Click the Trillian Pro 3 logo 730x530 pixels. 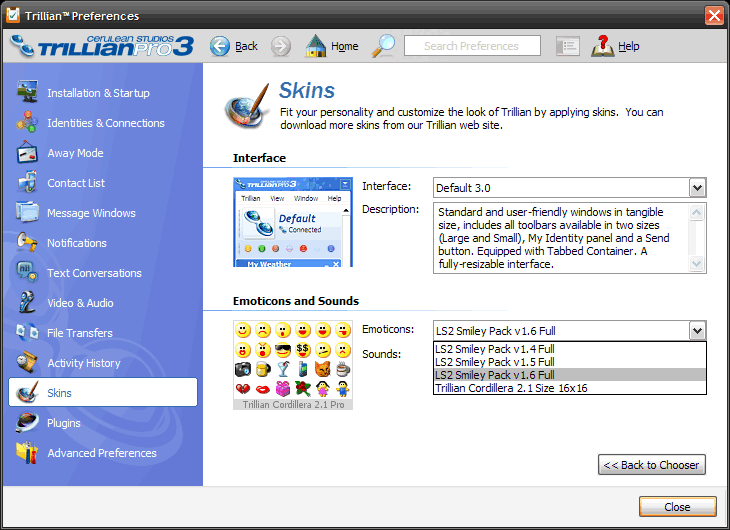click(102, 46)
